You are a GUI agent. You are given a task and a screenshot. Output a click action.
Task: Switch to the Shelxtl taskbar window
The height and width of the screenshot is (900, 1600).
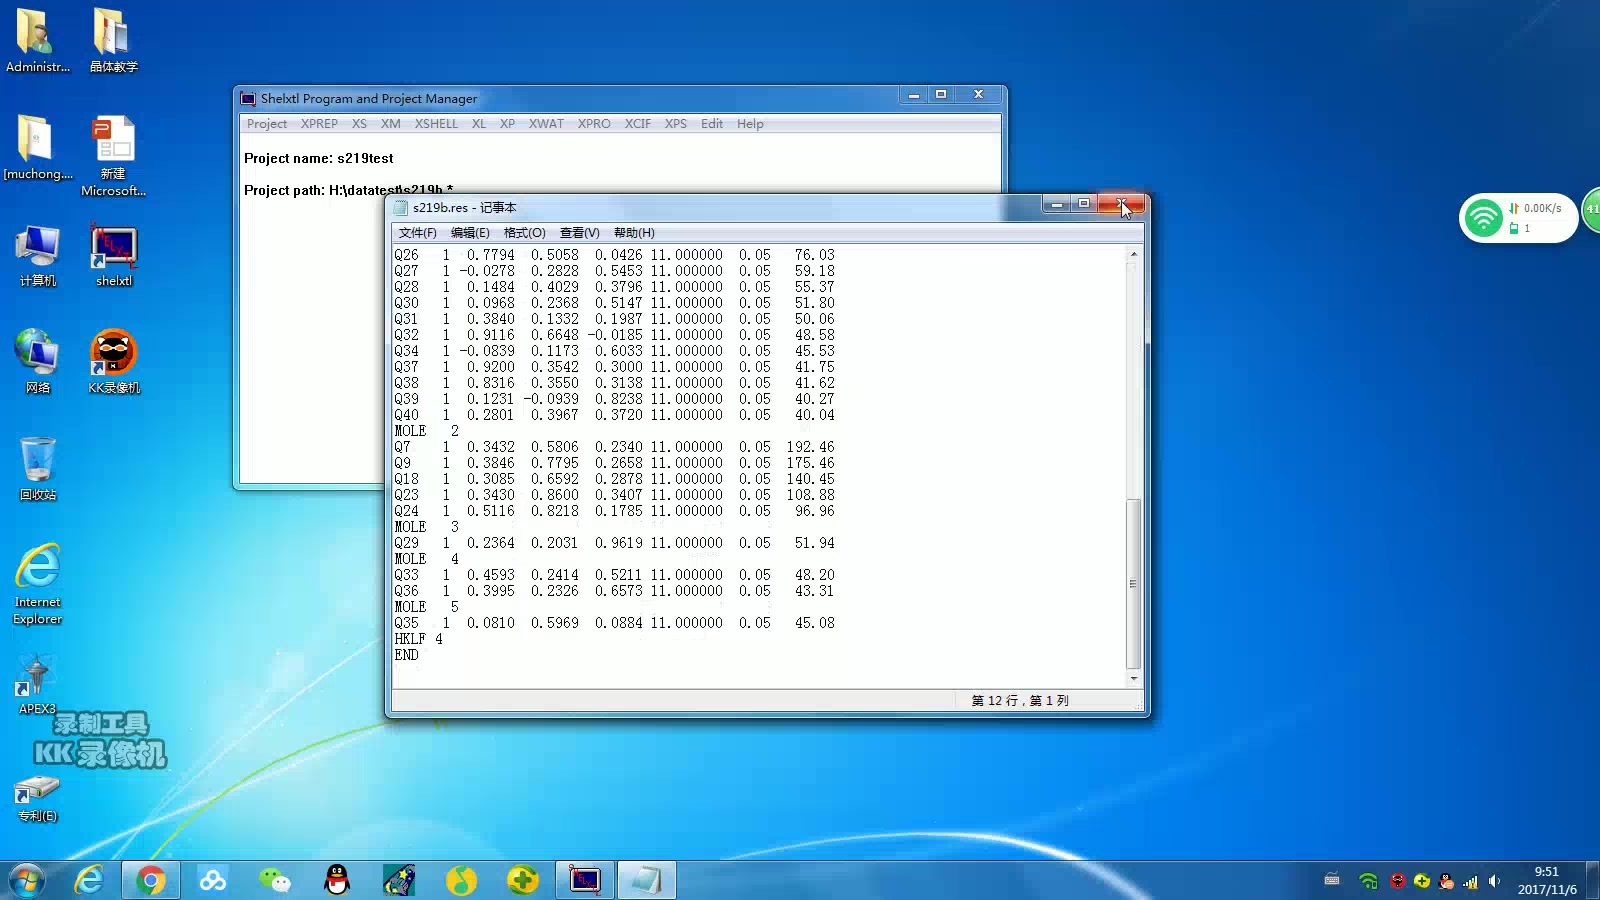(x=585, y=880)
